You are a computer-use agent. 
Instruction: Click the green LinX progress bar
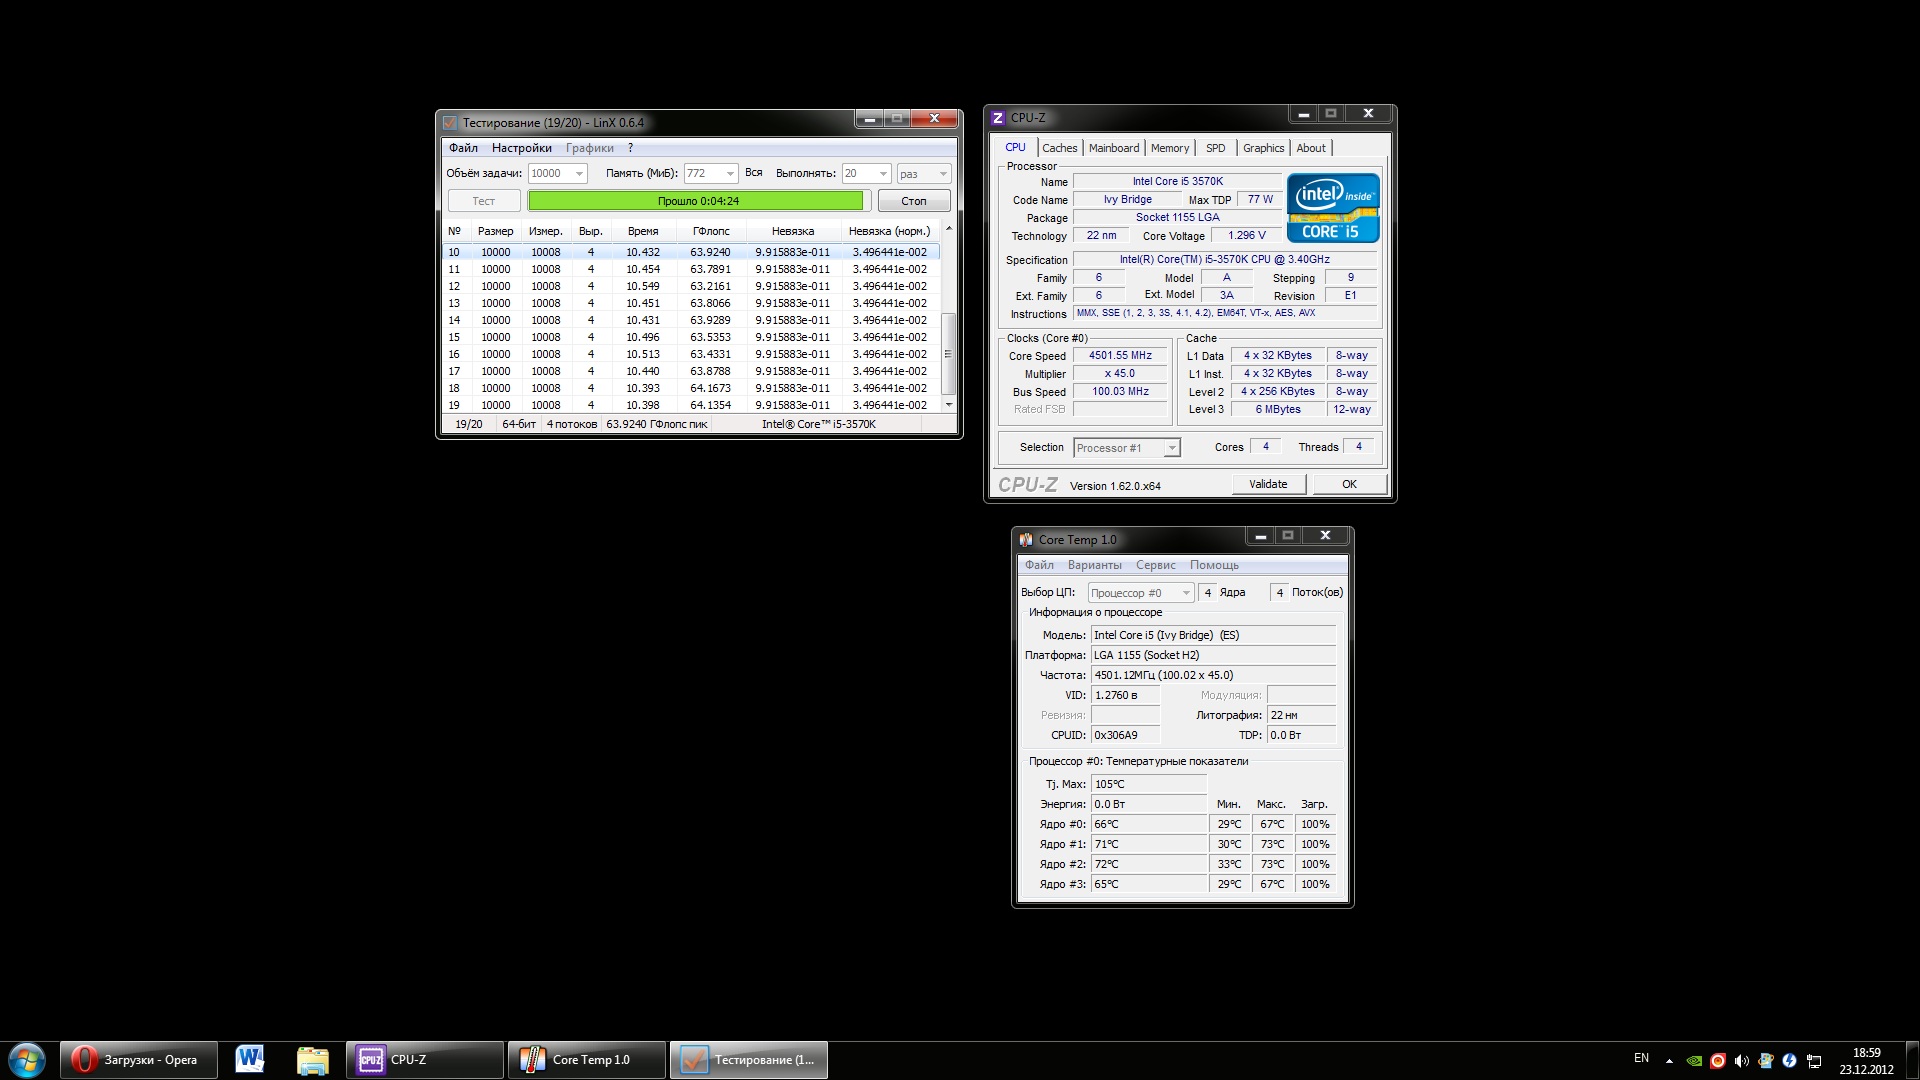pyautogui.click(x=695, y=201)
